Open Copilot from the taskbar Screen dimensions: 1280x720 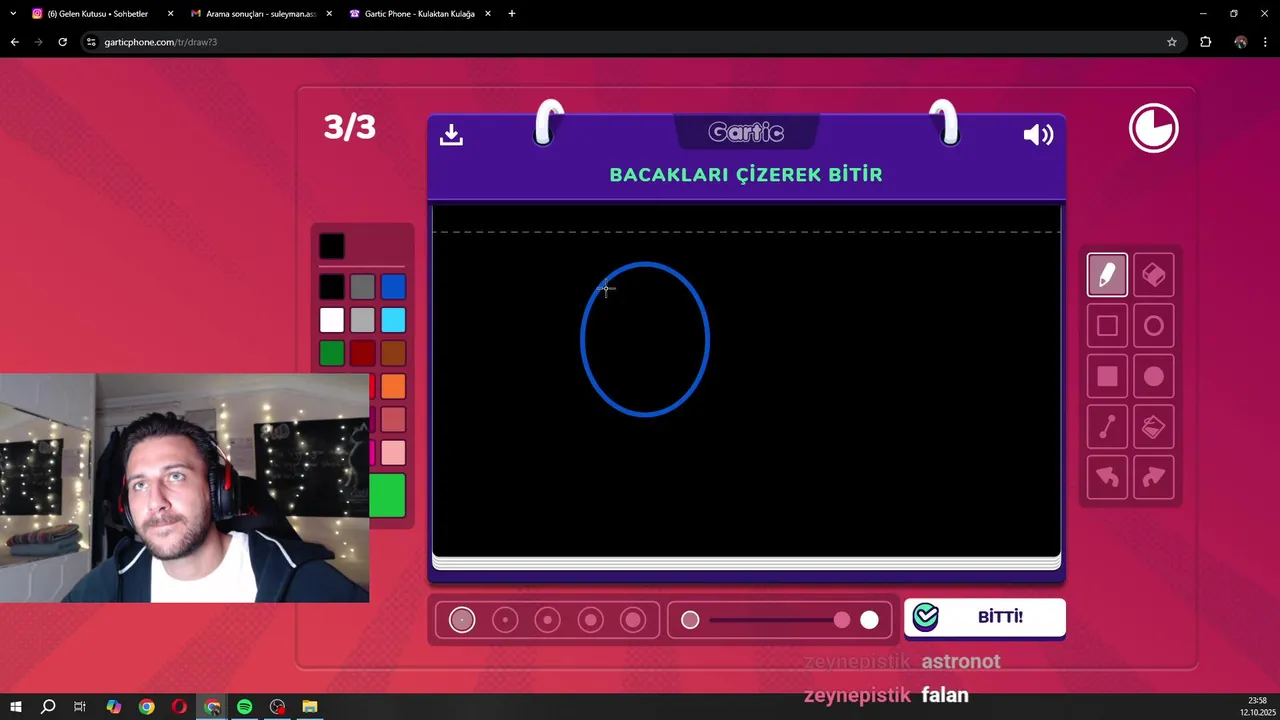coord(114,707)
